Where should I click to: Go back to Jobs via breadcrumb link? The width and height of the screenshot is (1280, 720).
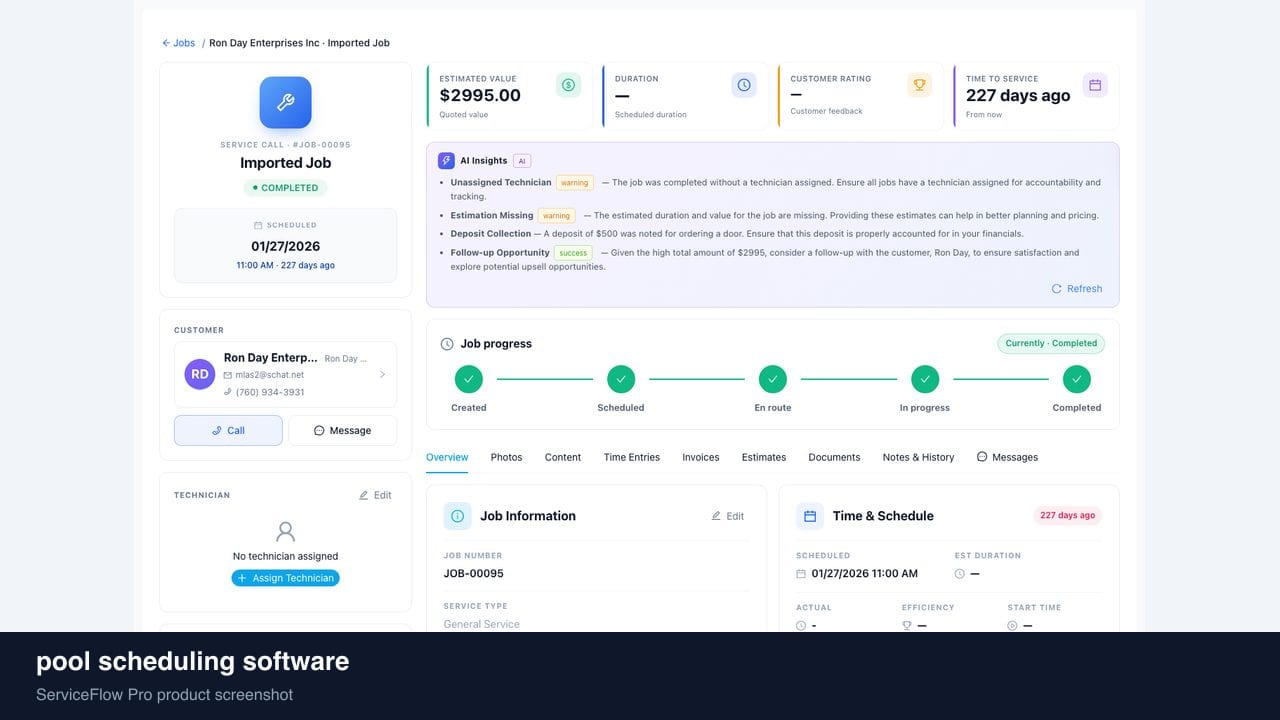pos(179,43)
